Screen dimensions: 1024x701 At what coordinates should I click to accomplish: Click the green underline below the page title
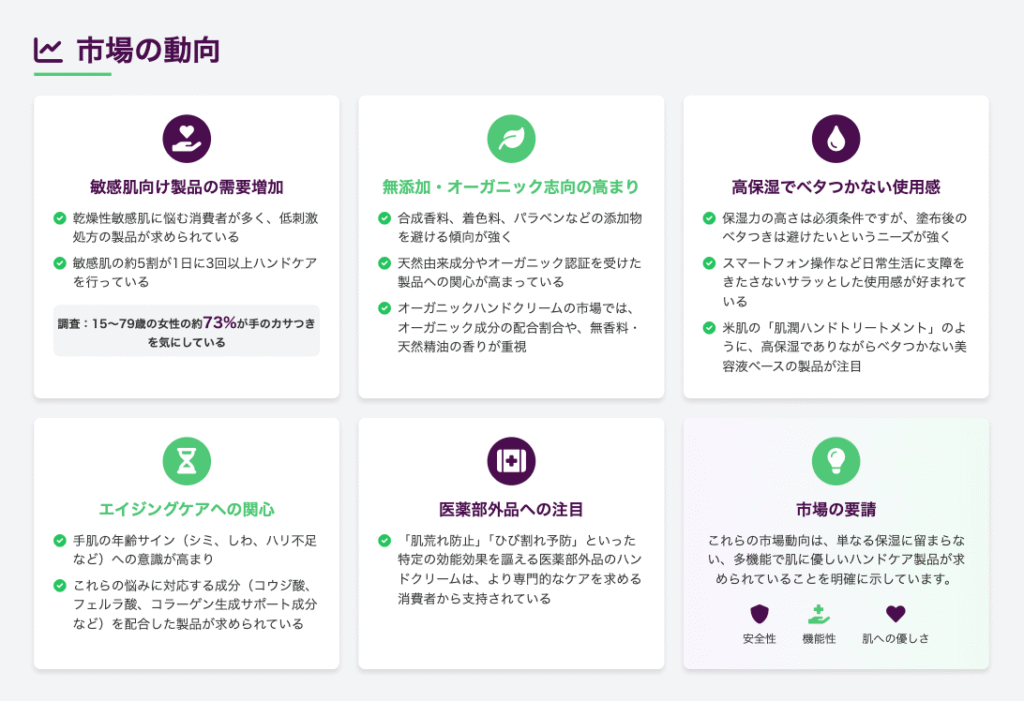pyautogui.click(x=72, y=74)
